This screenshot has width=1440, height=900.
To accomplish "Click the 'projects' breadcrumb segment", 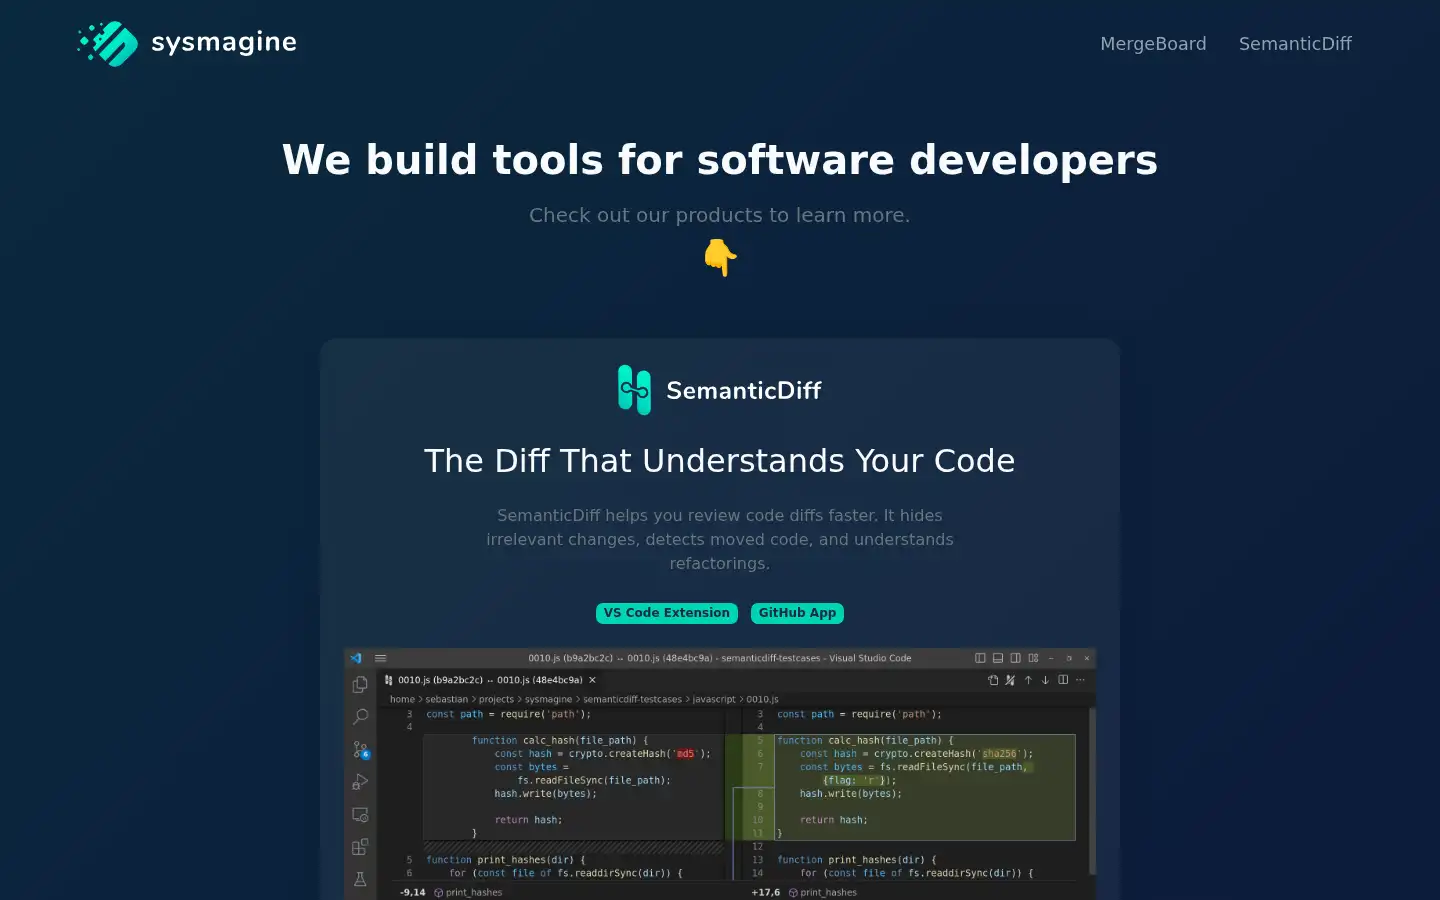I will click(496, 699).
